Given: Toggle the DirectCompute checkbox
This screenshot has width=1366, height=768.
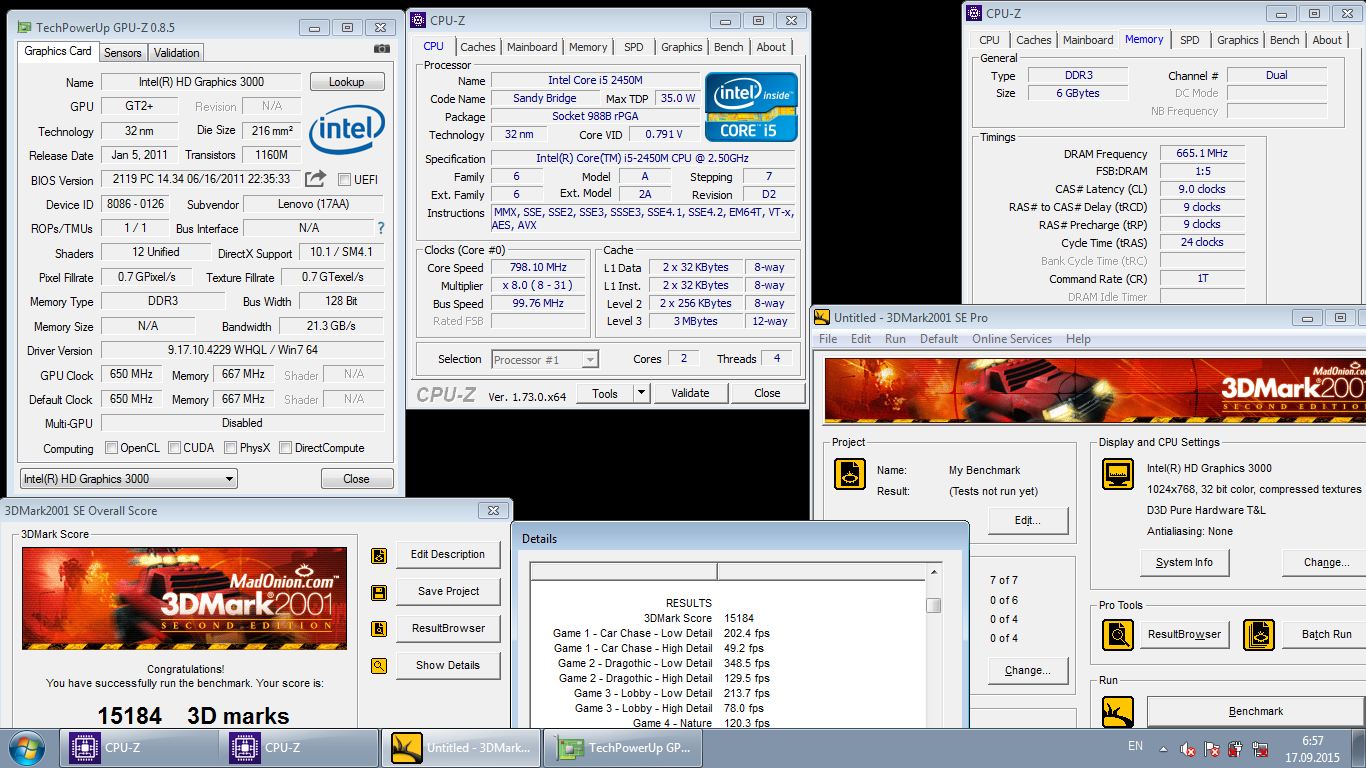Looking at the screenshot, I should point(285,448).
